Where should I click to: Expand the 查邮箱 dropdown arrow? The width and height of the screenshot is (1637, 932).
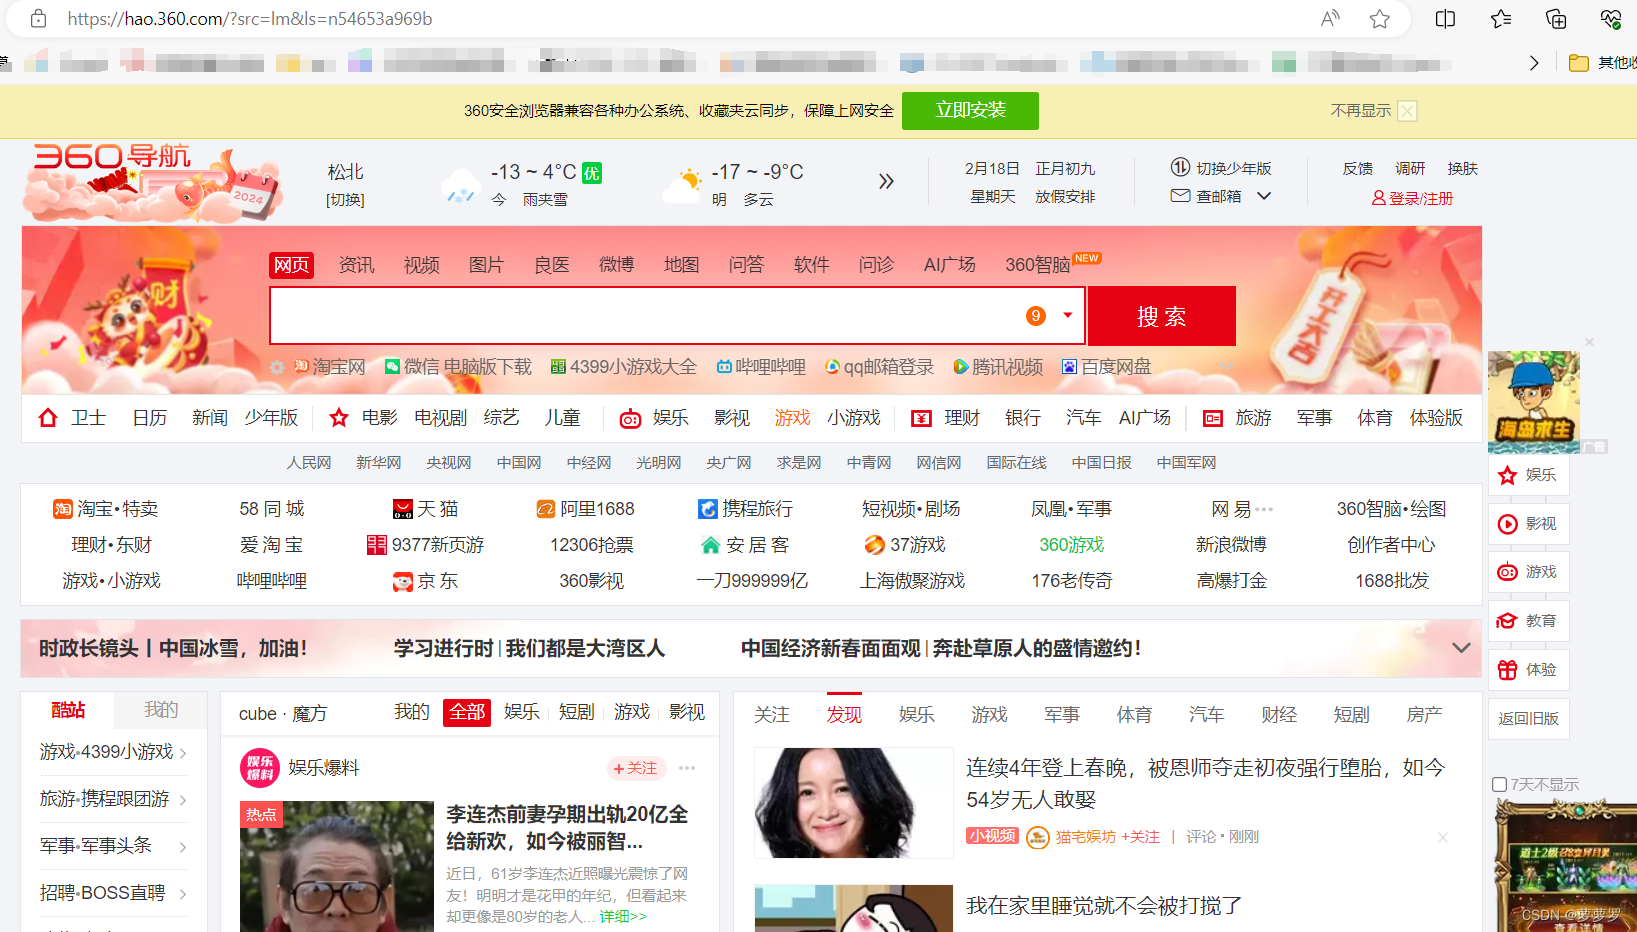point(1264,196)
